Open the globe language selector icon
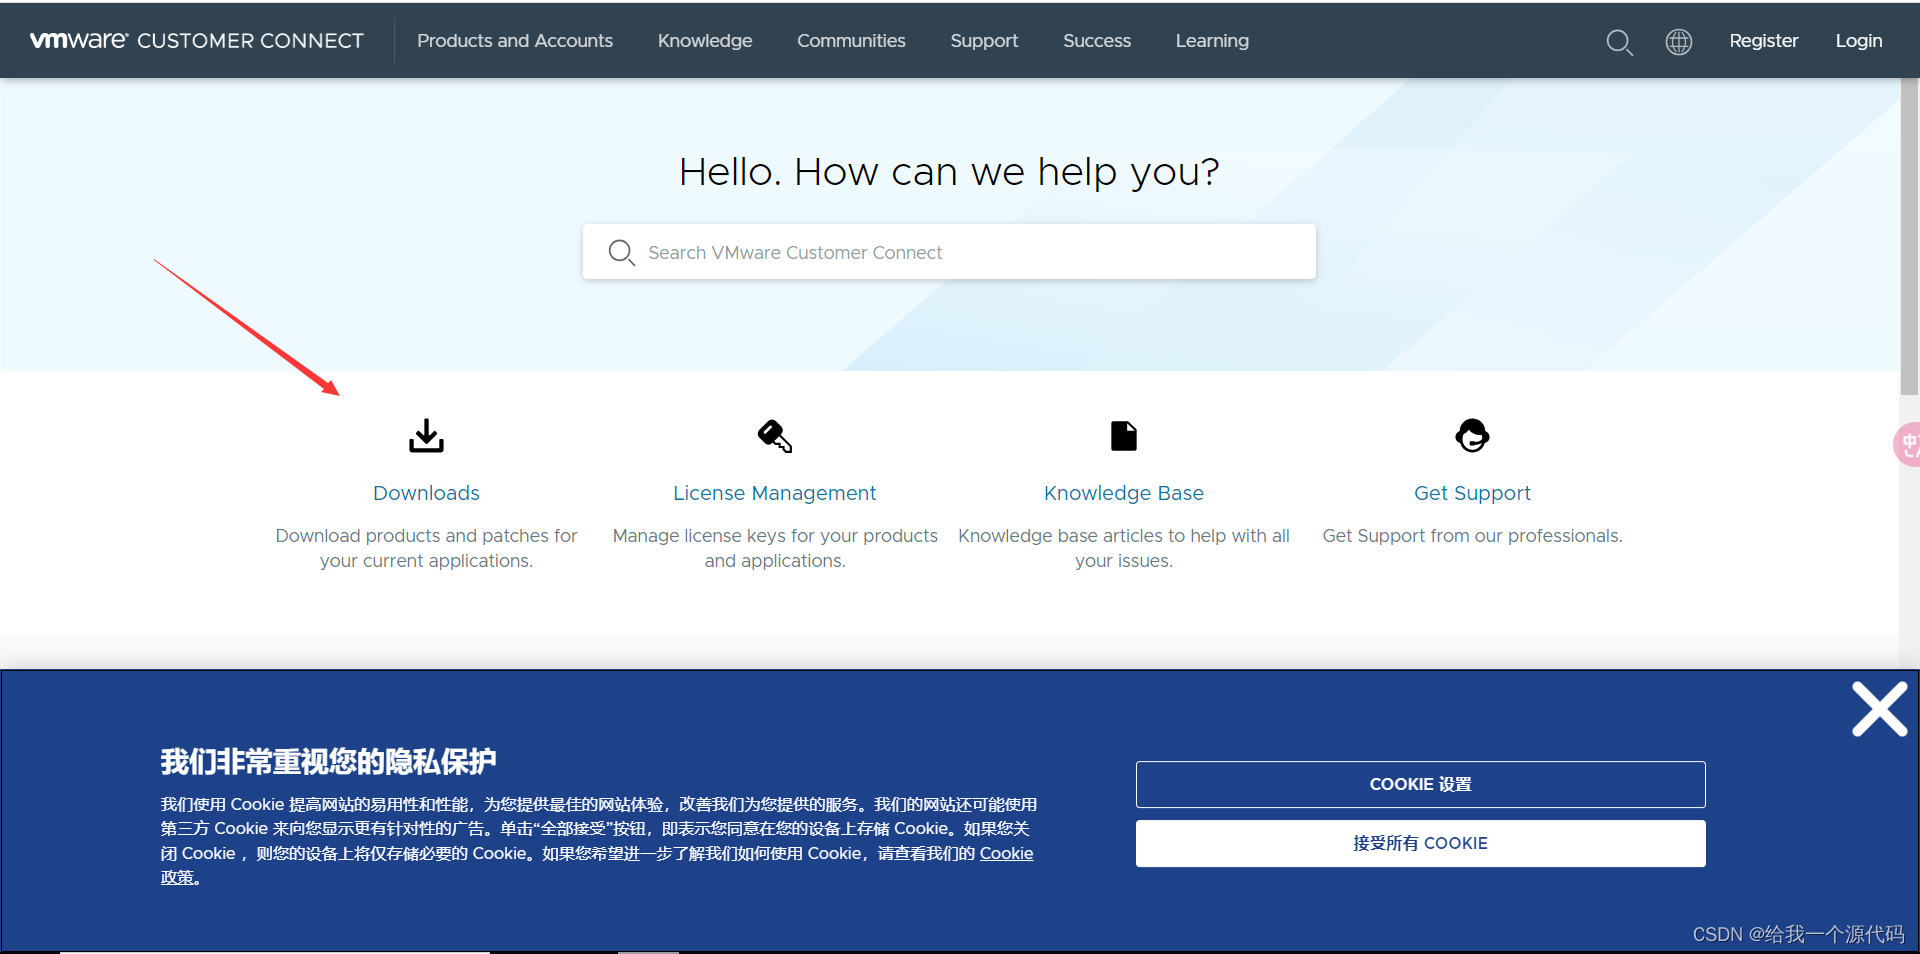1920x954 pixels. (1679, 42)
